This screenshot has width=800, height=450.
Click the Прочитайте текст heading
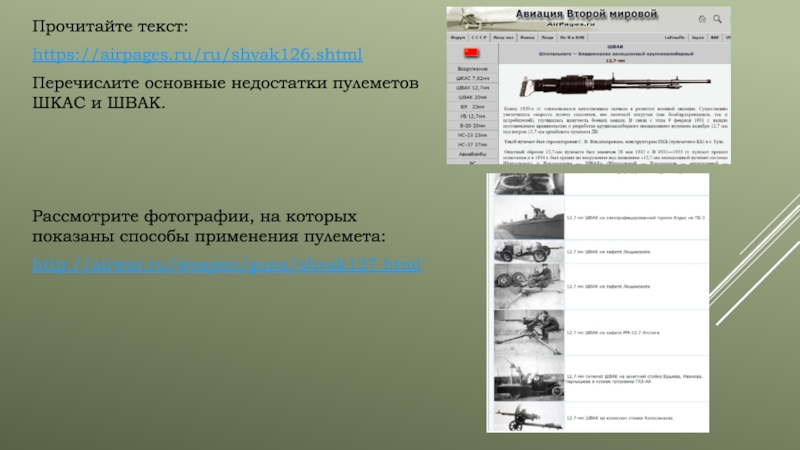pos(110,27)
